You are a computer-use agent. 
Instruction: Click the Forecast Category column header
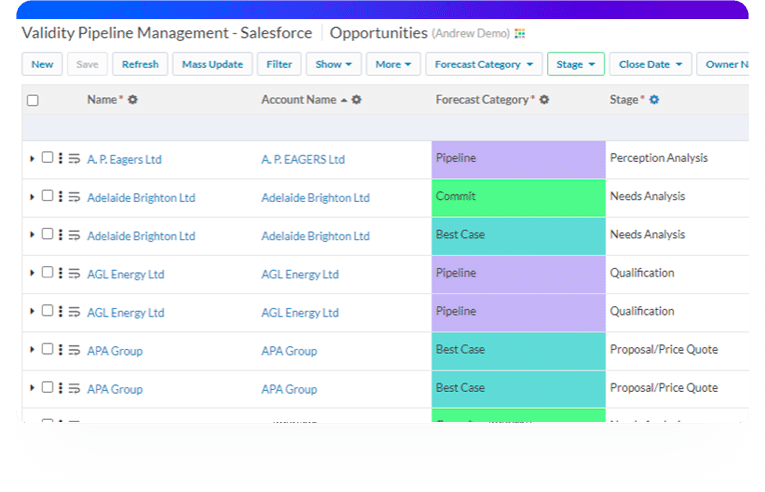[x=482, y=100]
